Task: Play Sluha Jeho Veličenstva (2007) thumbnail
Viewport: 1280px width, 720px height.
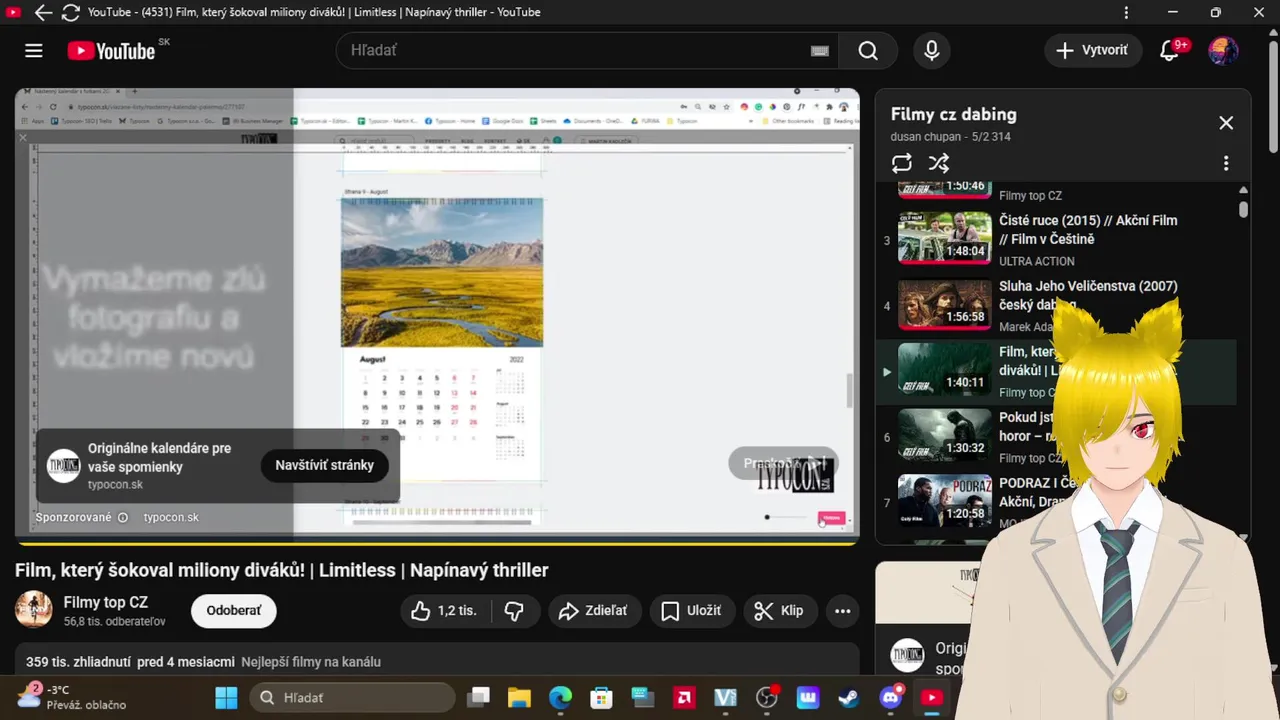Action: (x=945, y=304)
